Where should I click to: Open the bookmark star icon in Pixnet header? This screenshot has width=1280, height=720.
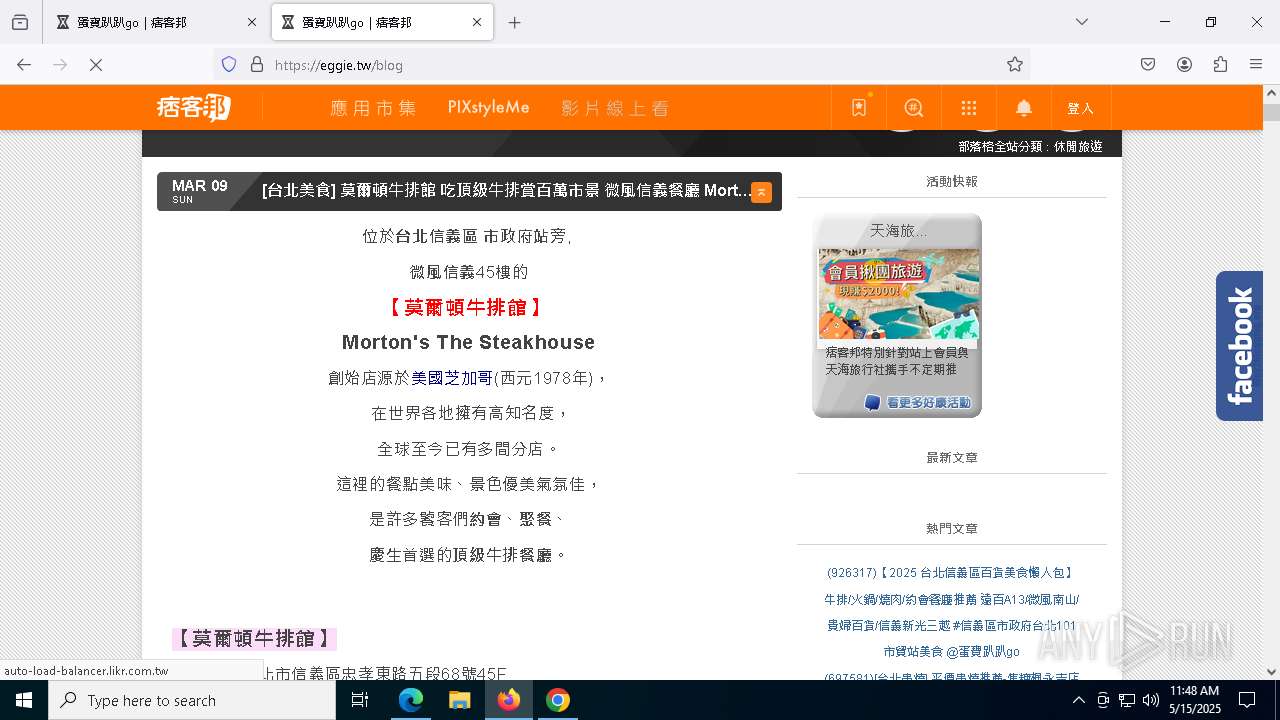(859, 108)
